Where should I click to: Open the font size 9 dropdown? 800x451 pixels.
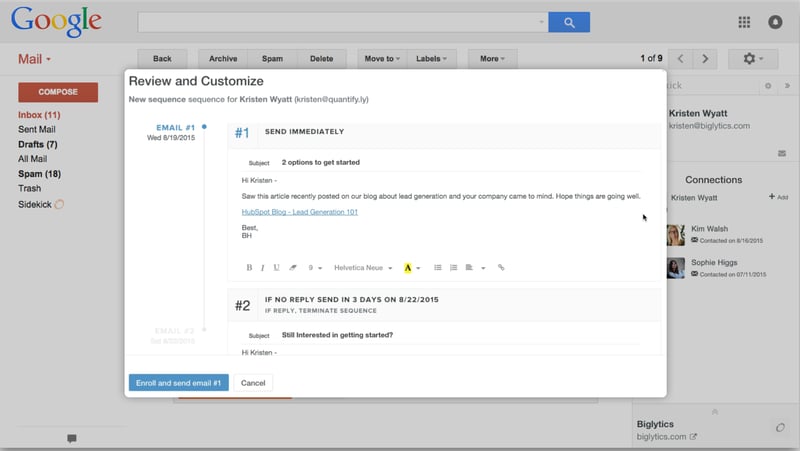[x=315, y=268]
